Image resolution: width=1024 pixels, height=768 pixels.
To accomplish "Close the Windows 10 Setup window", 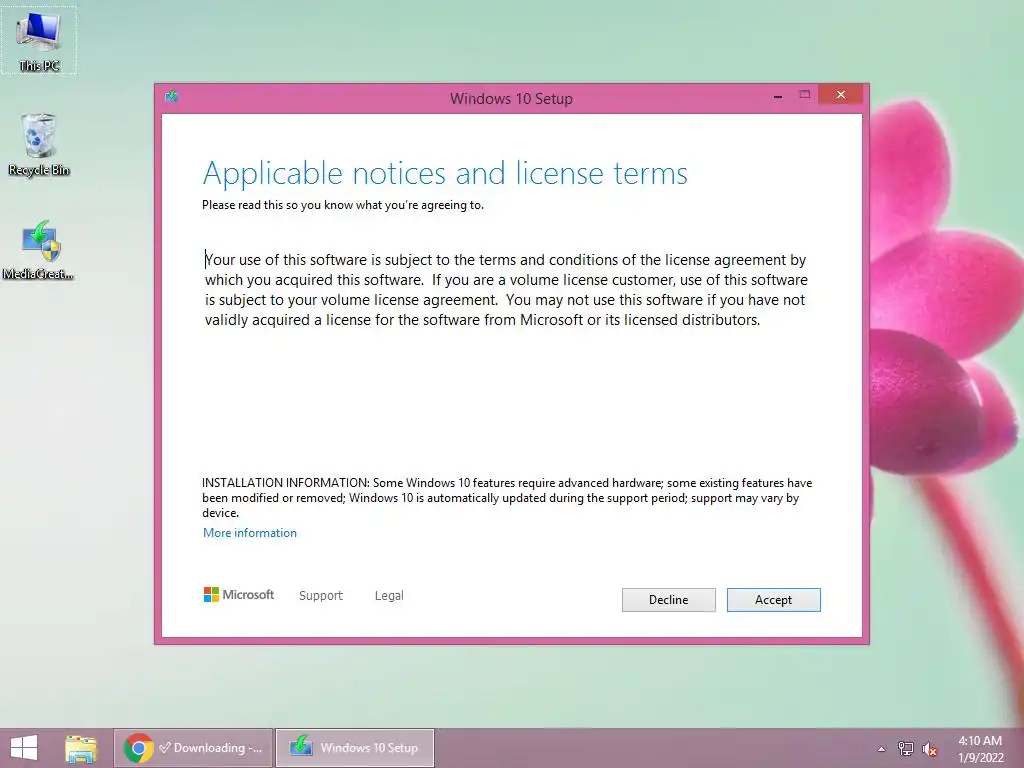I will click(840, 95).
